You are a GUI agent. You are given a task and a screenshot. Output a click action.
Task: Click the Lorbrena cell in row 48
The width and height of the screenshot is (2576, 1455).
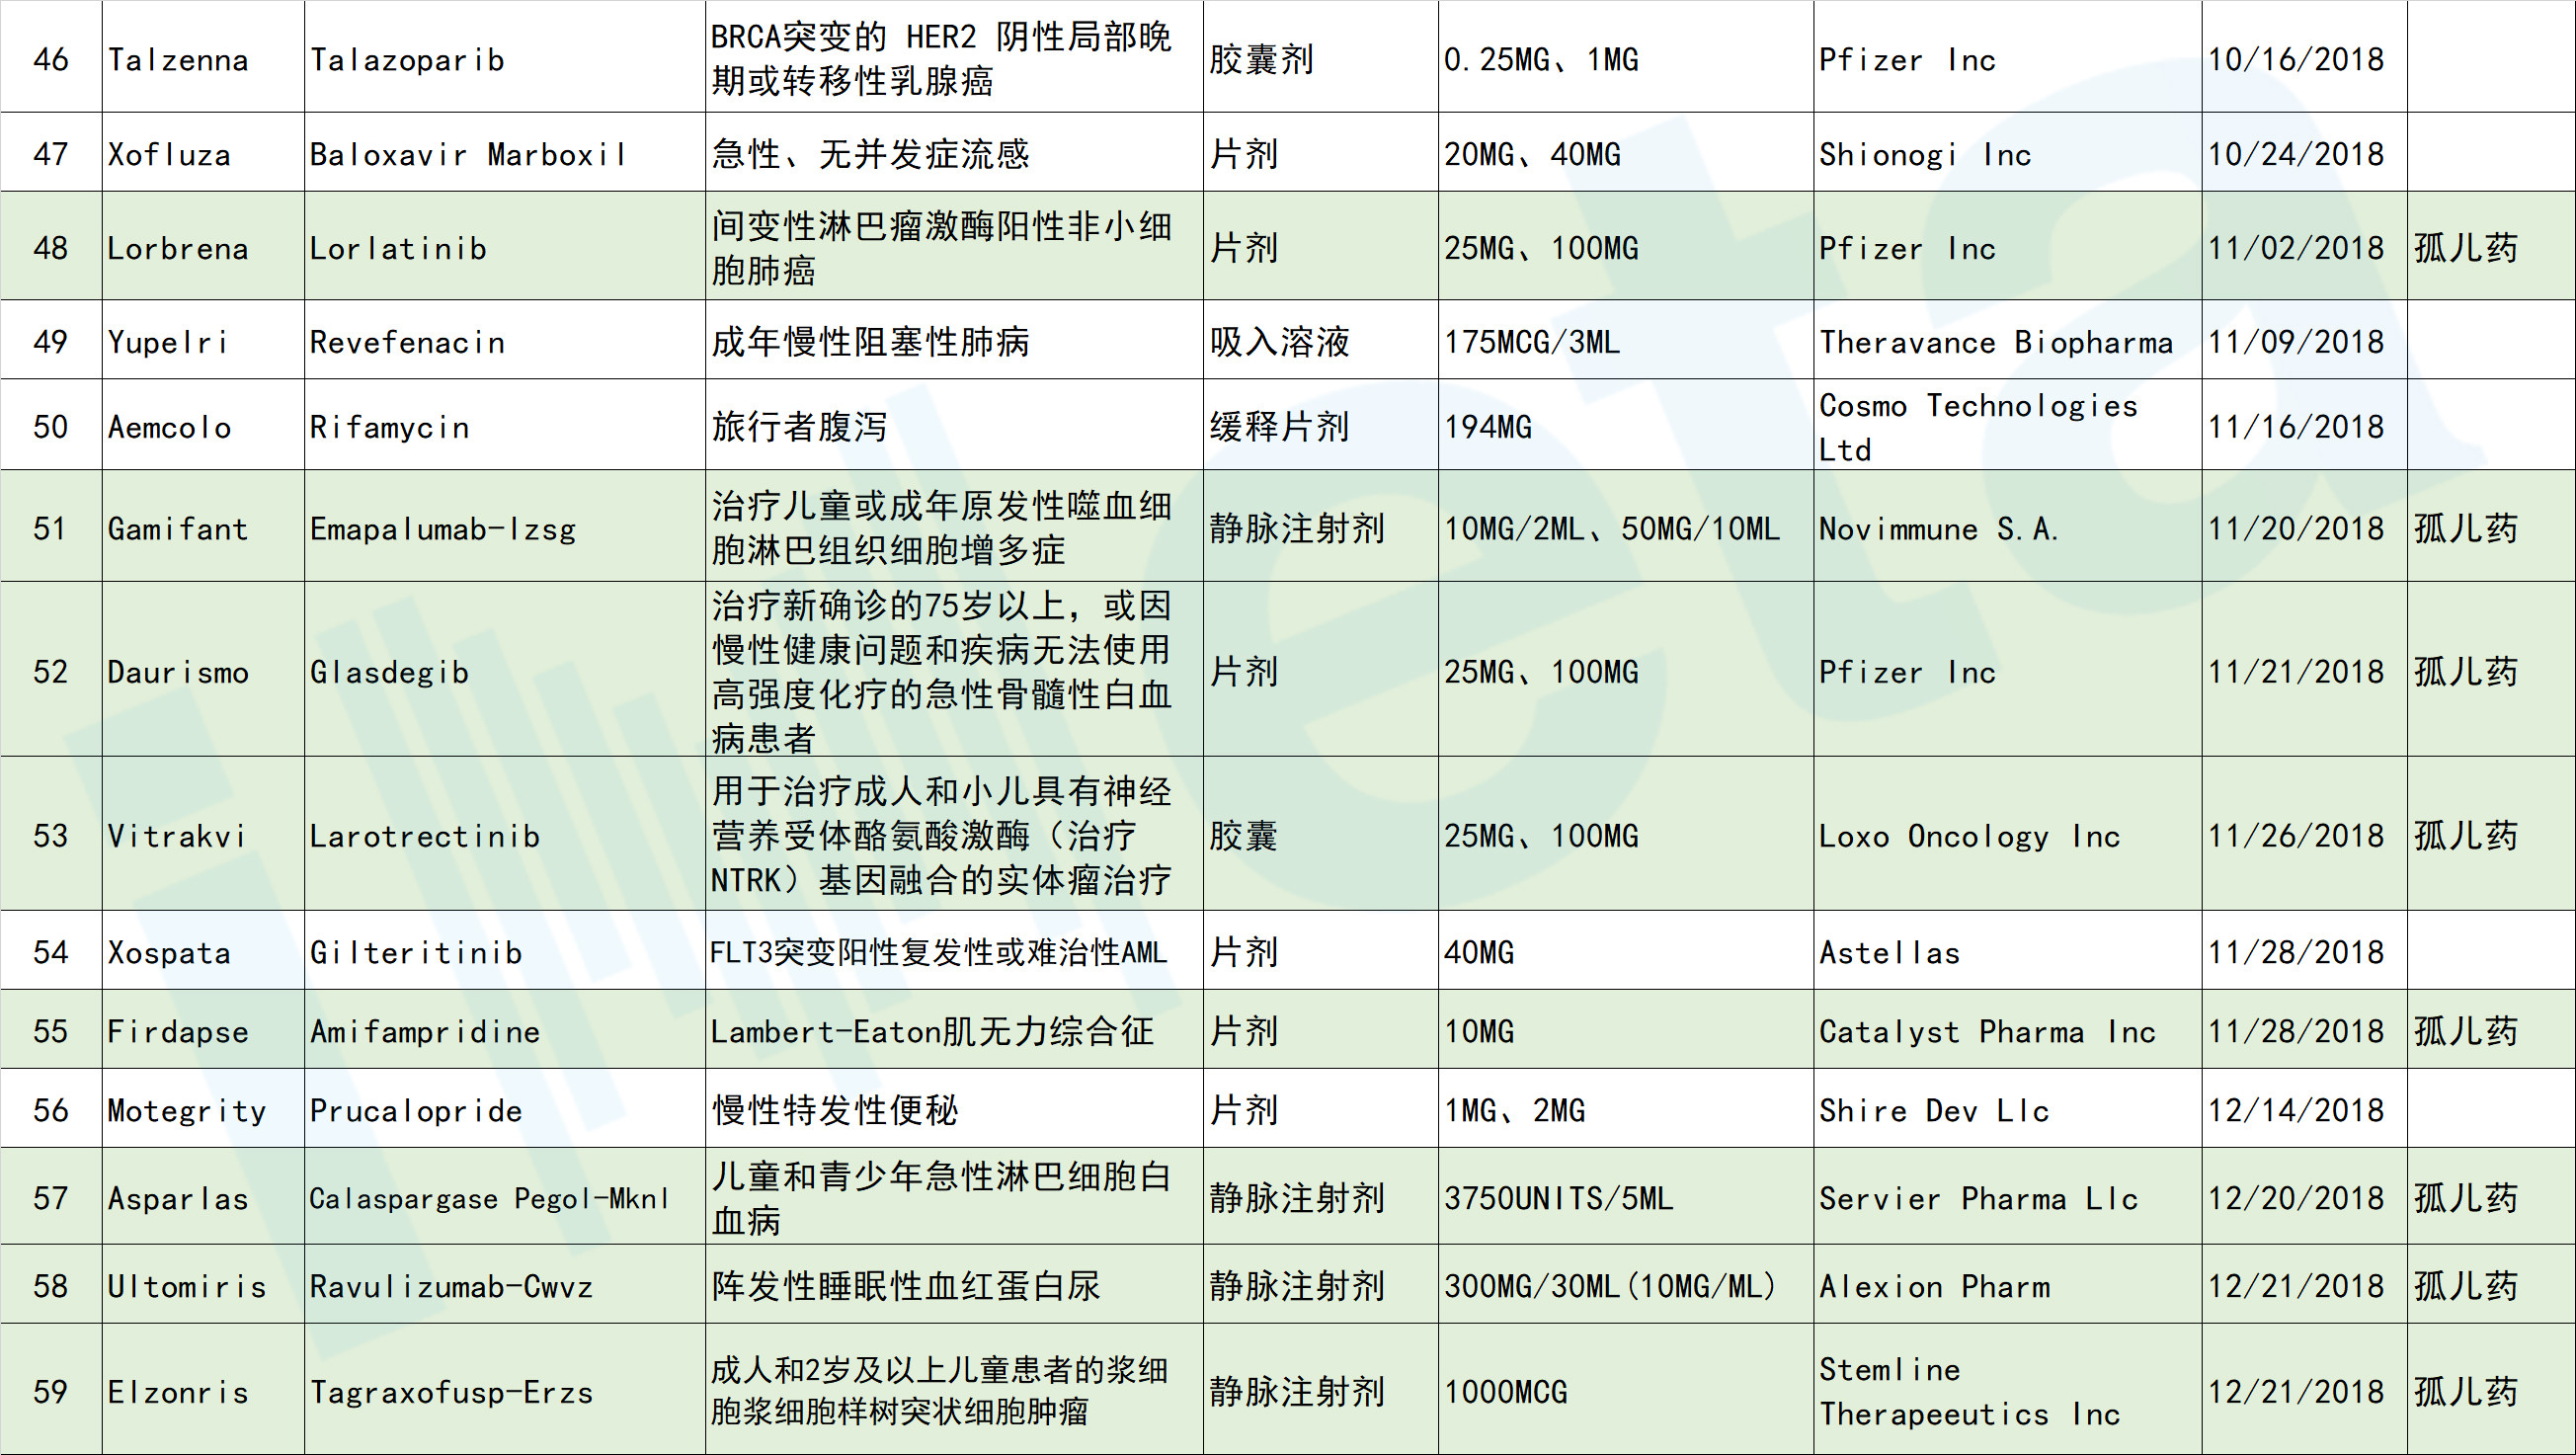(203, 246)
